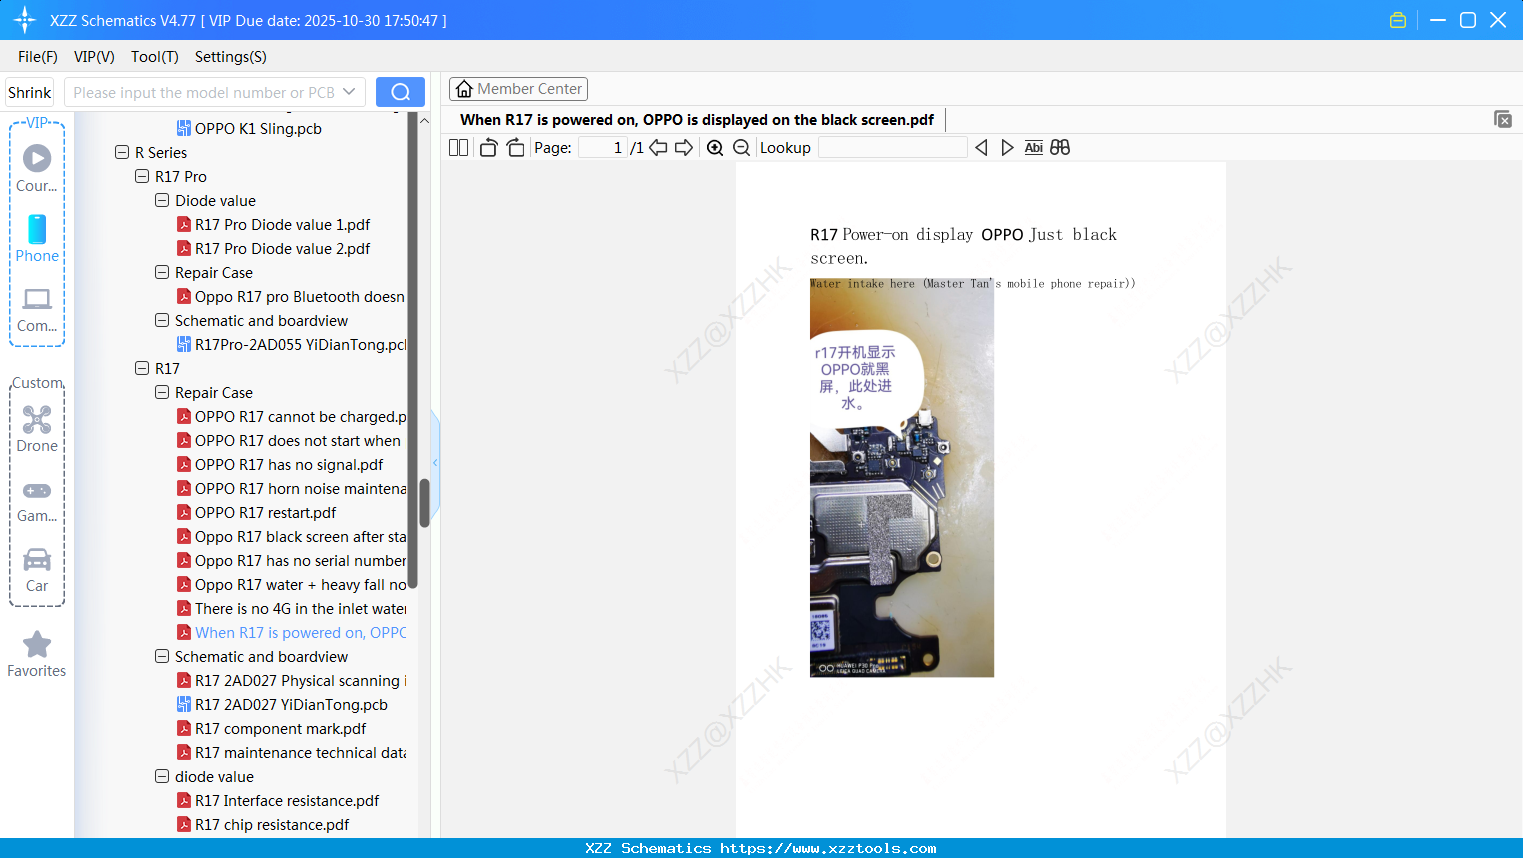
Task: Go to the next page arrow
Action: (x=684, y=148)
